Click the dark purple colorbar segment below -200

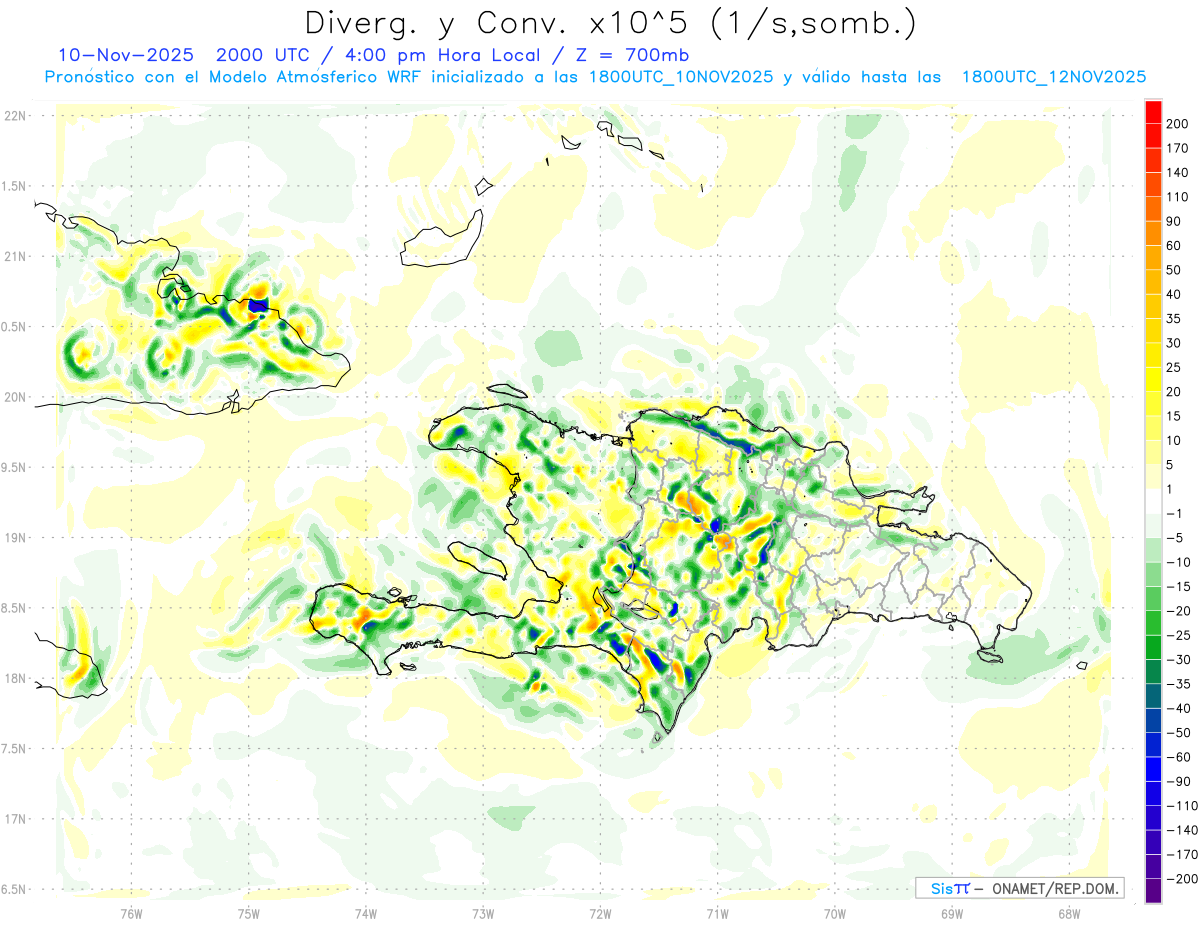[1153, 890]
